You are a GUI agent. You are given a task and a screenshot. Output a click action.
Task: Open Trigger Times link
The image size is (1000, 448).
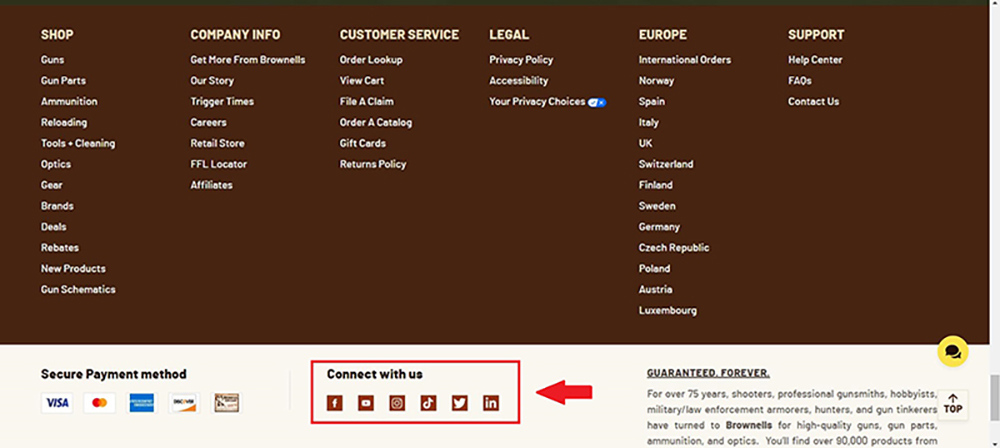coord(222,101)
